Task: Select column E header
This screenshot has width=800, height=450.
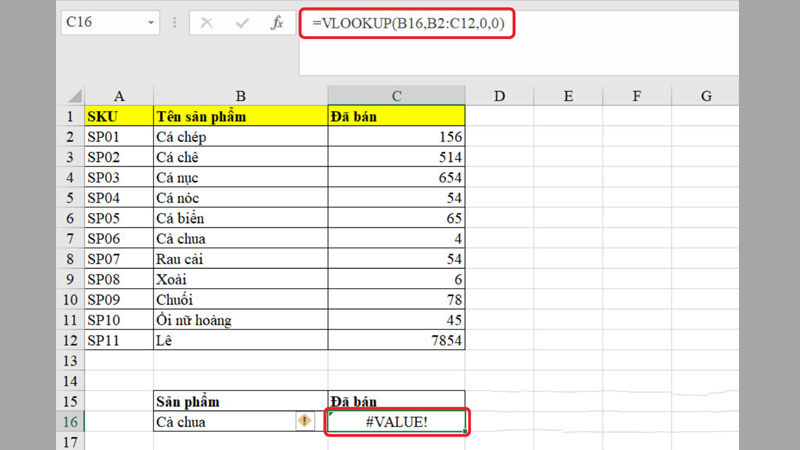Action: click(568, 96)
